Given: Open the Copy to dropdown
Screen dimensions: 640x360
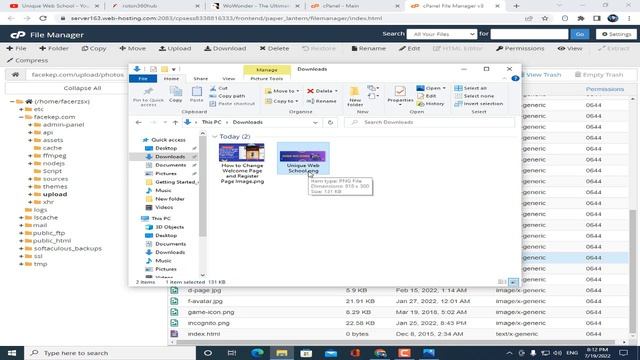Looking at the screenshot, I should pos(282,101).
